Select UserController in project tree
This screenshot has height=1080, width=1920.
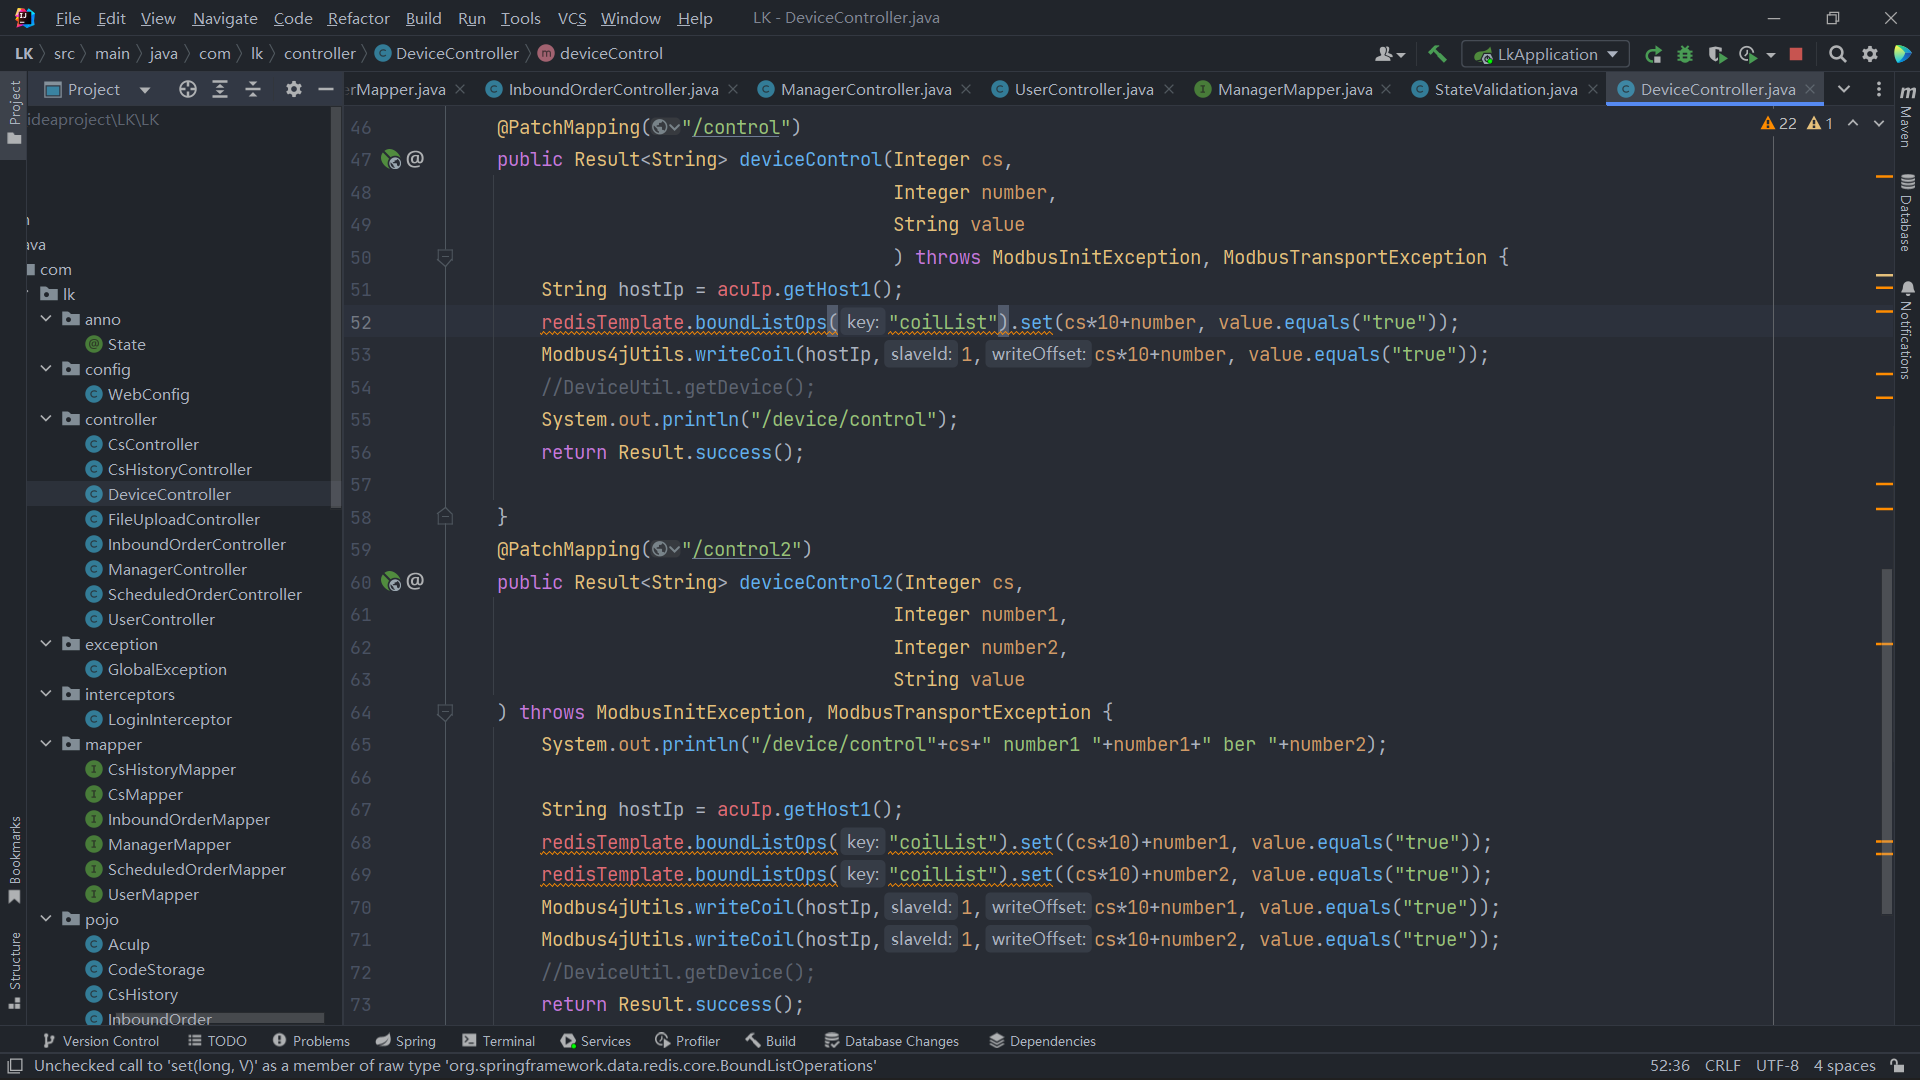[161, 619]
